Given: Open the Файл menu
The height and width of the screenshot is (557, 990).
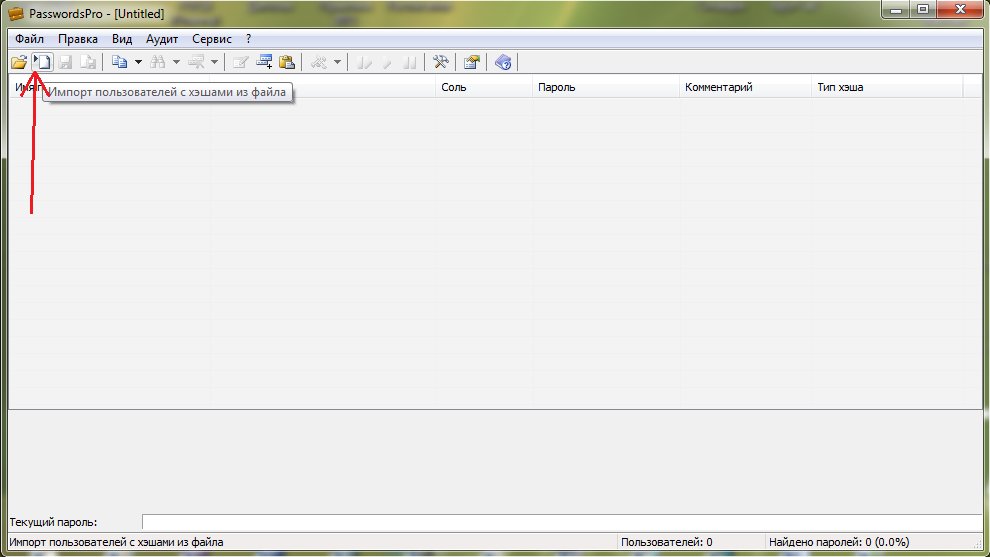Looking at the screenshot, I should [29, 39].
